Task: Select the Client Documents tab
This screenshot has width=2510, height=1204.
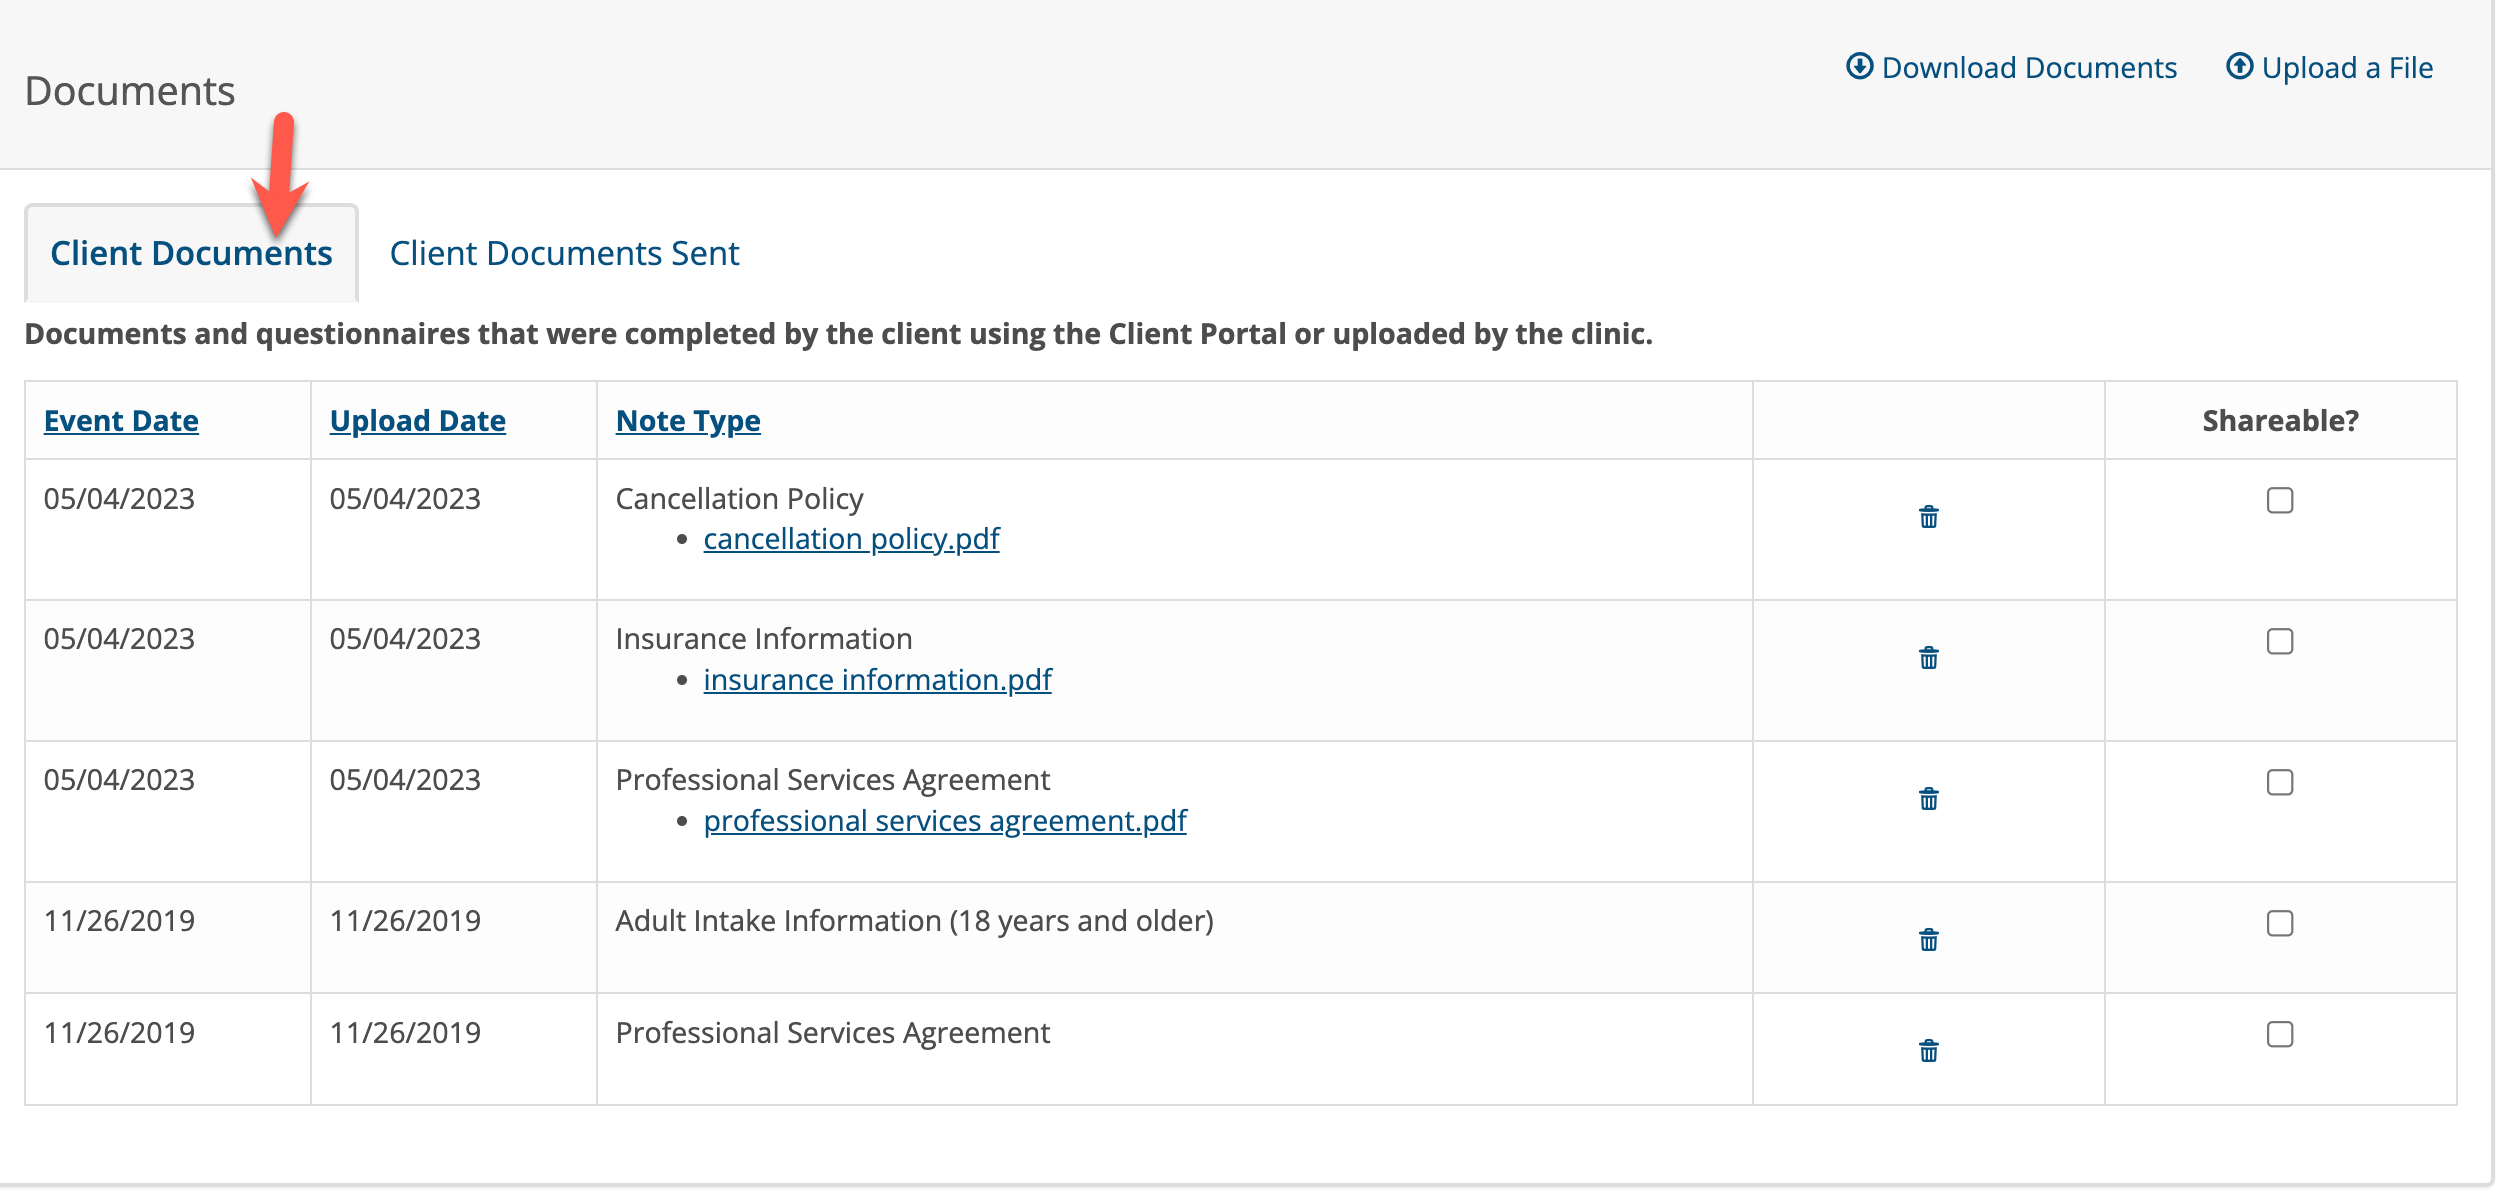Action: point(192,253)
